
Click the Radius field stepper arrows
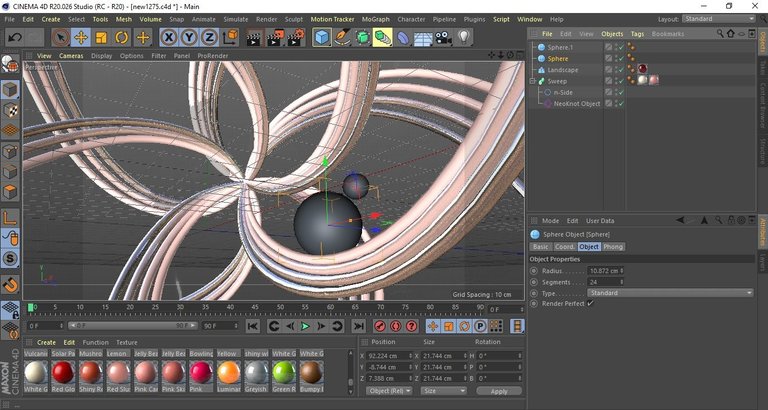coord(622,271)
